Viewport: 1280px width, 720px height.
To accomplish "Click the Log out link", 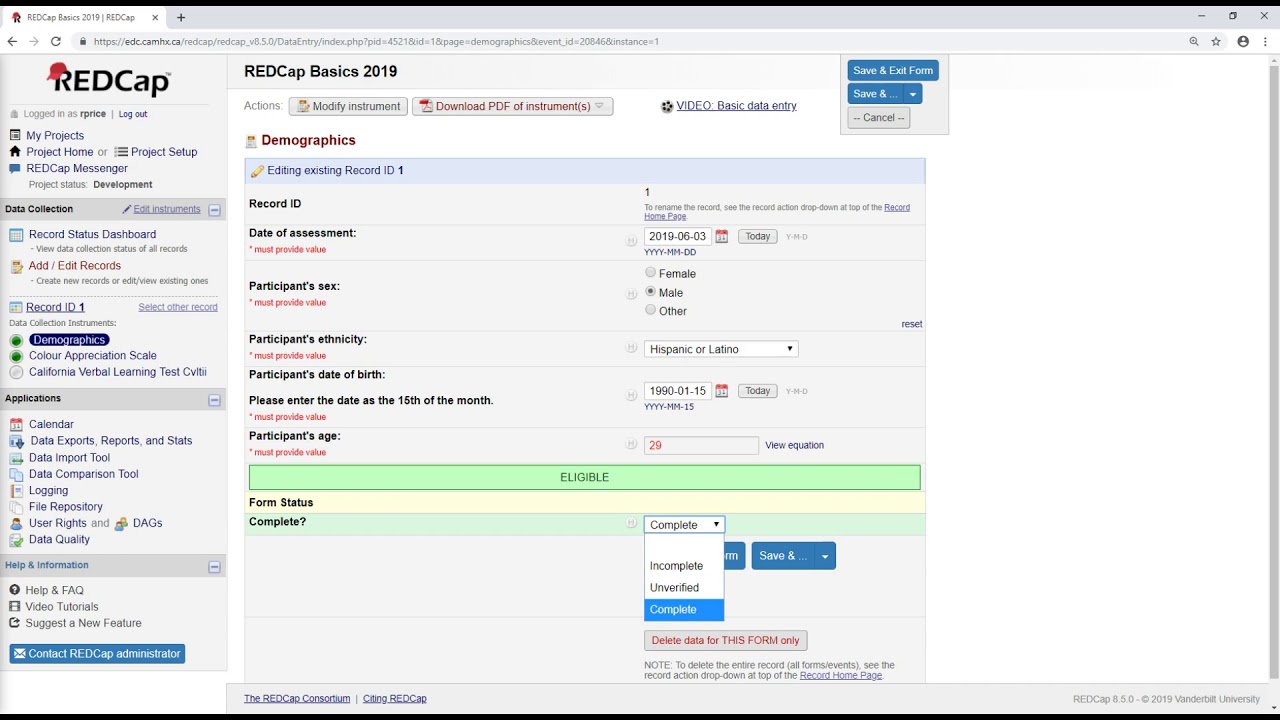I will point(133,114).
